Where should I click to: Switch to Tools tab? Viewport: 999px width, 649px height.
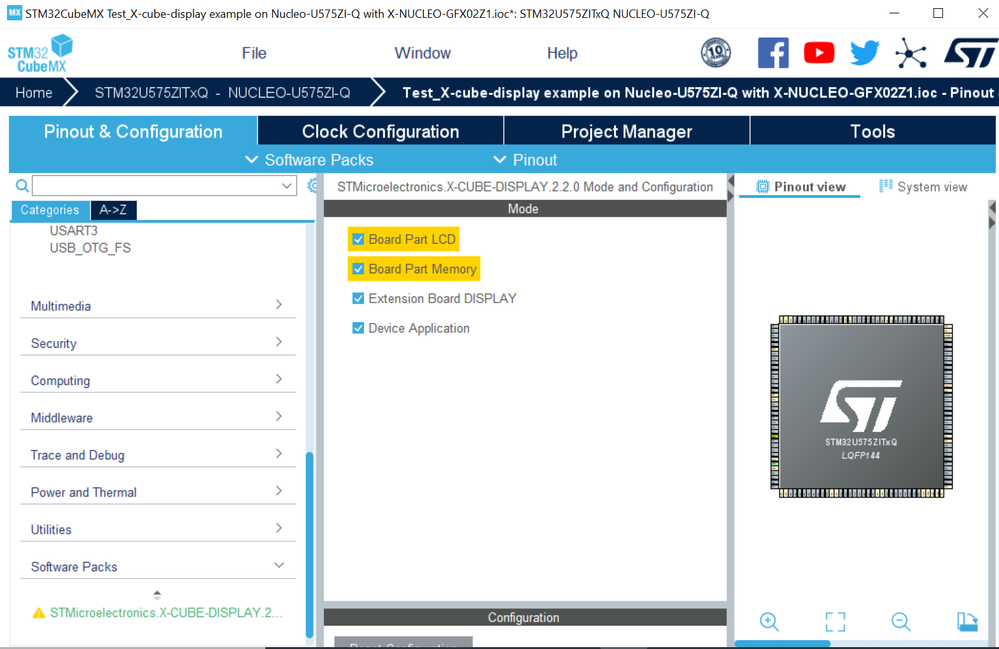(x=872, y=131)
